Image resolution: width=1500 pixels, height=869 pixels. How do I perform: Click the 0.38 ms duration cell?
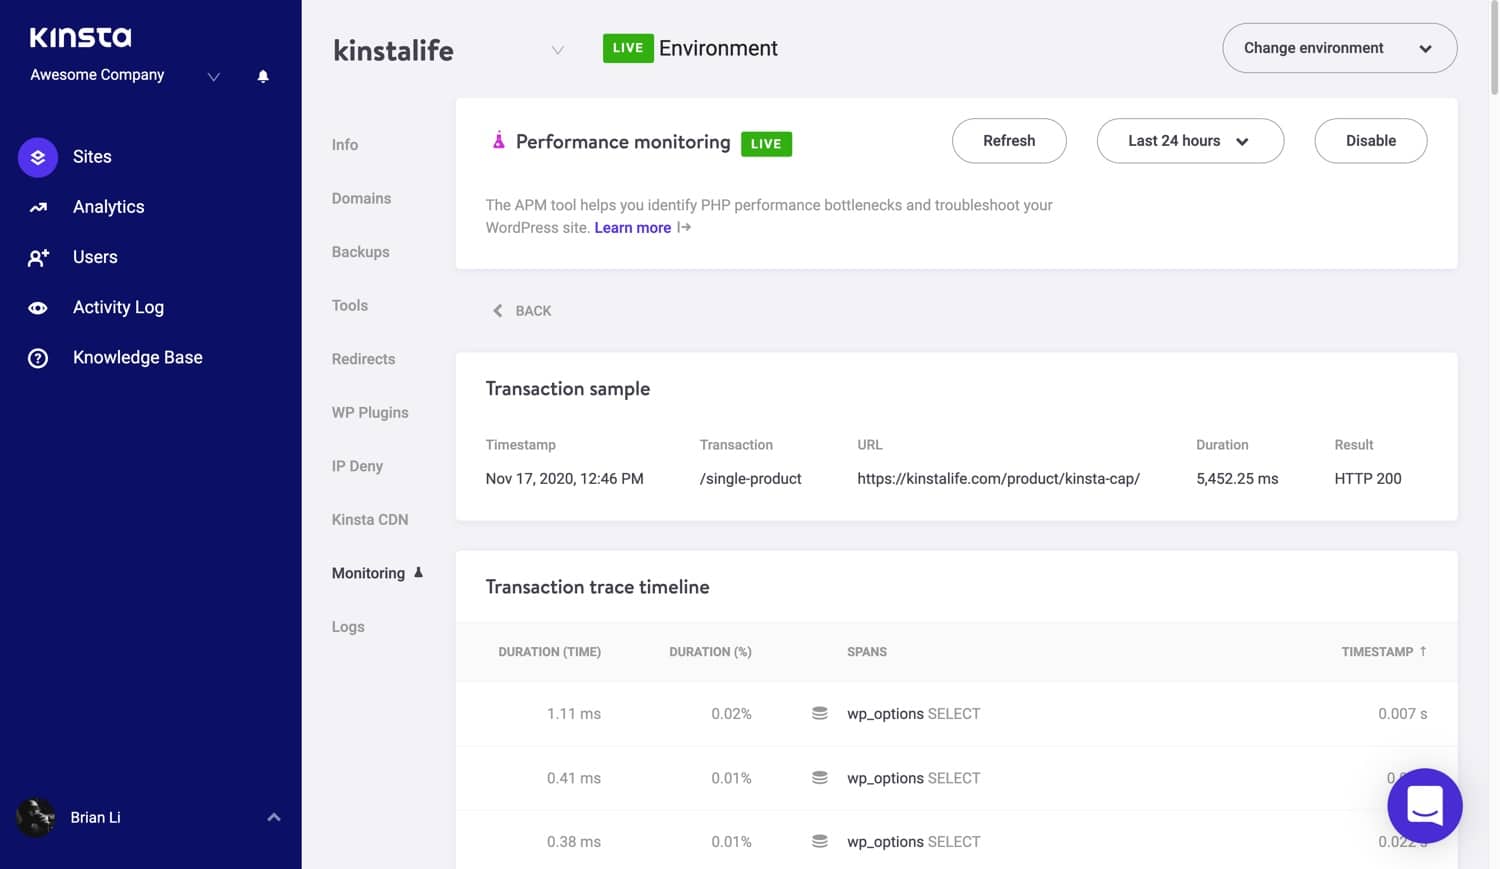coord(573,842)
